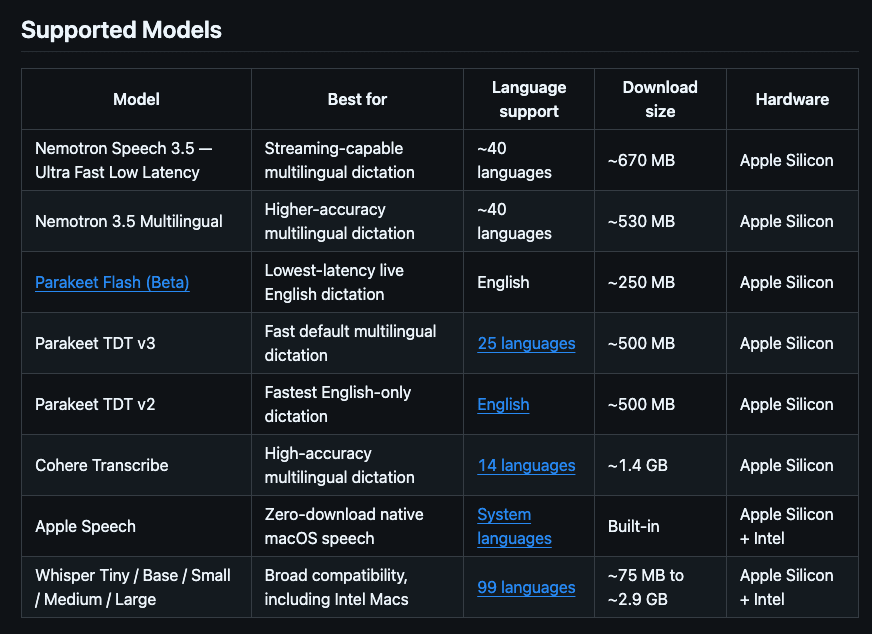Open the 25 languages link
872x634 pixels.
pos(526,344)
